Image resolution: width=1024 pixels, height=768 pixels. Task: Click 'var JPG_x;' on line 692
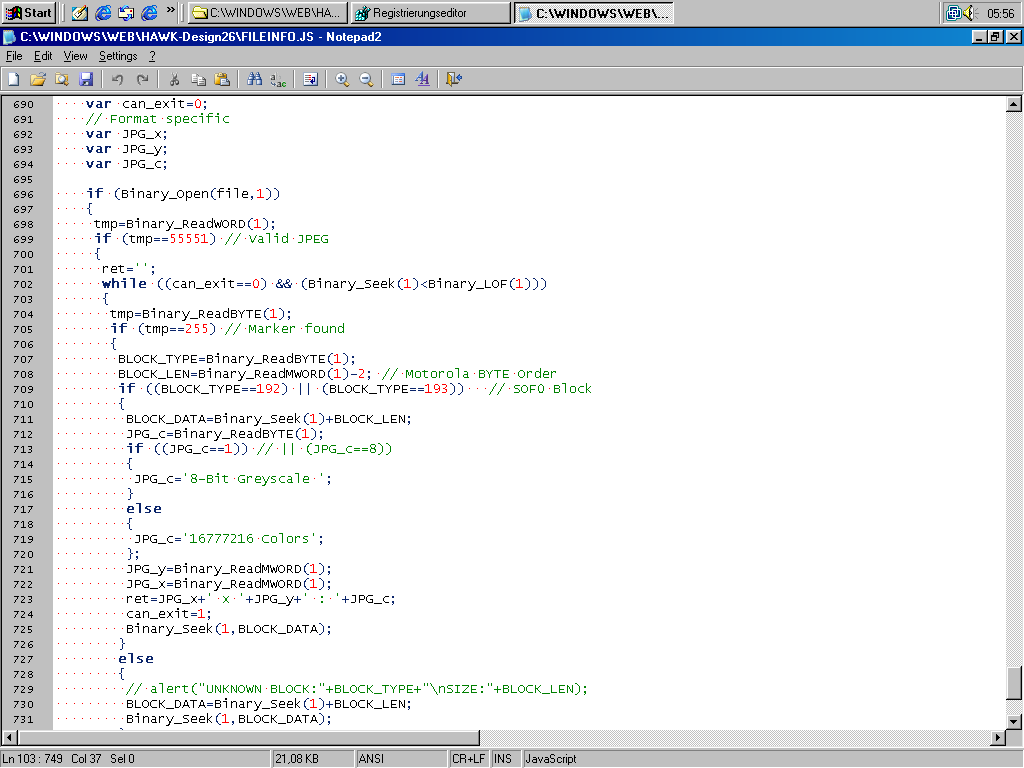point(126,134)
